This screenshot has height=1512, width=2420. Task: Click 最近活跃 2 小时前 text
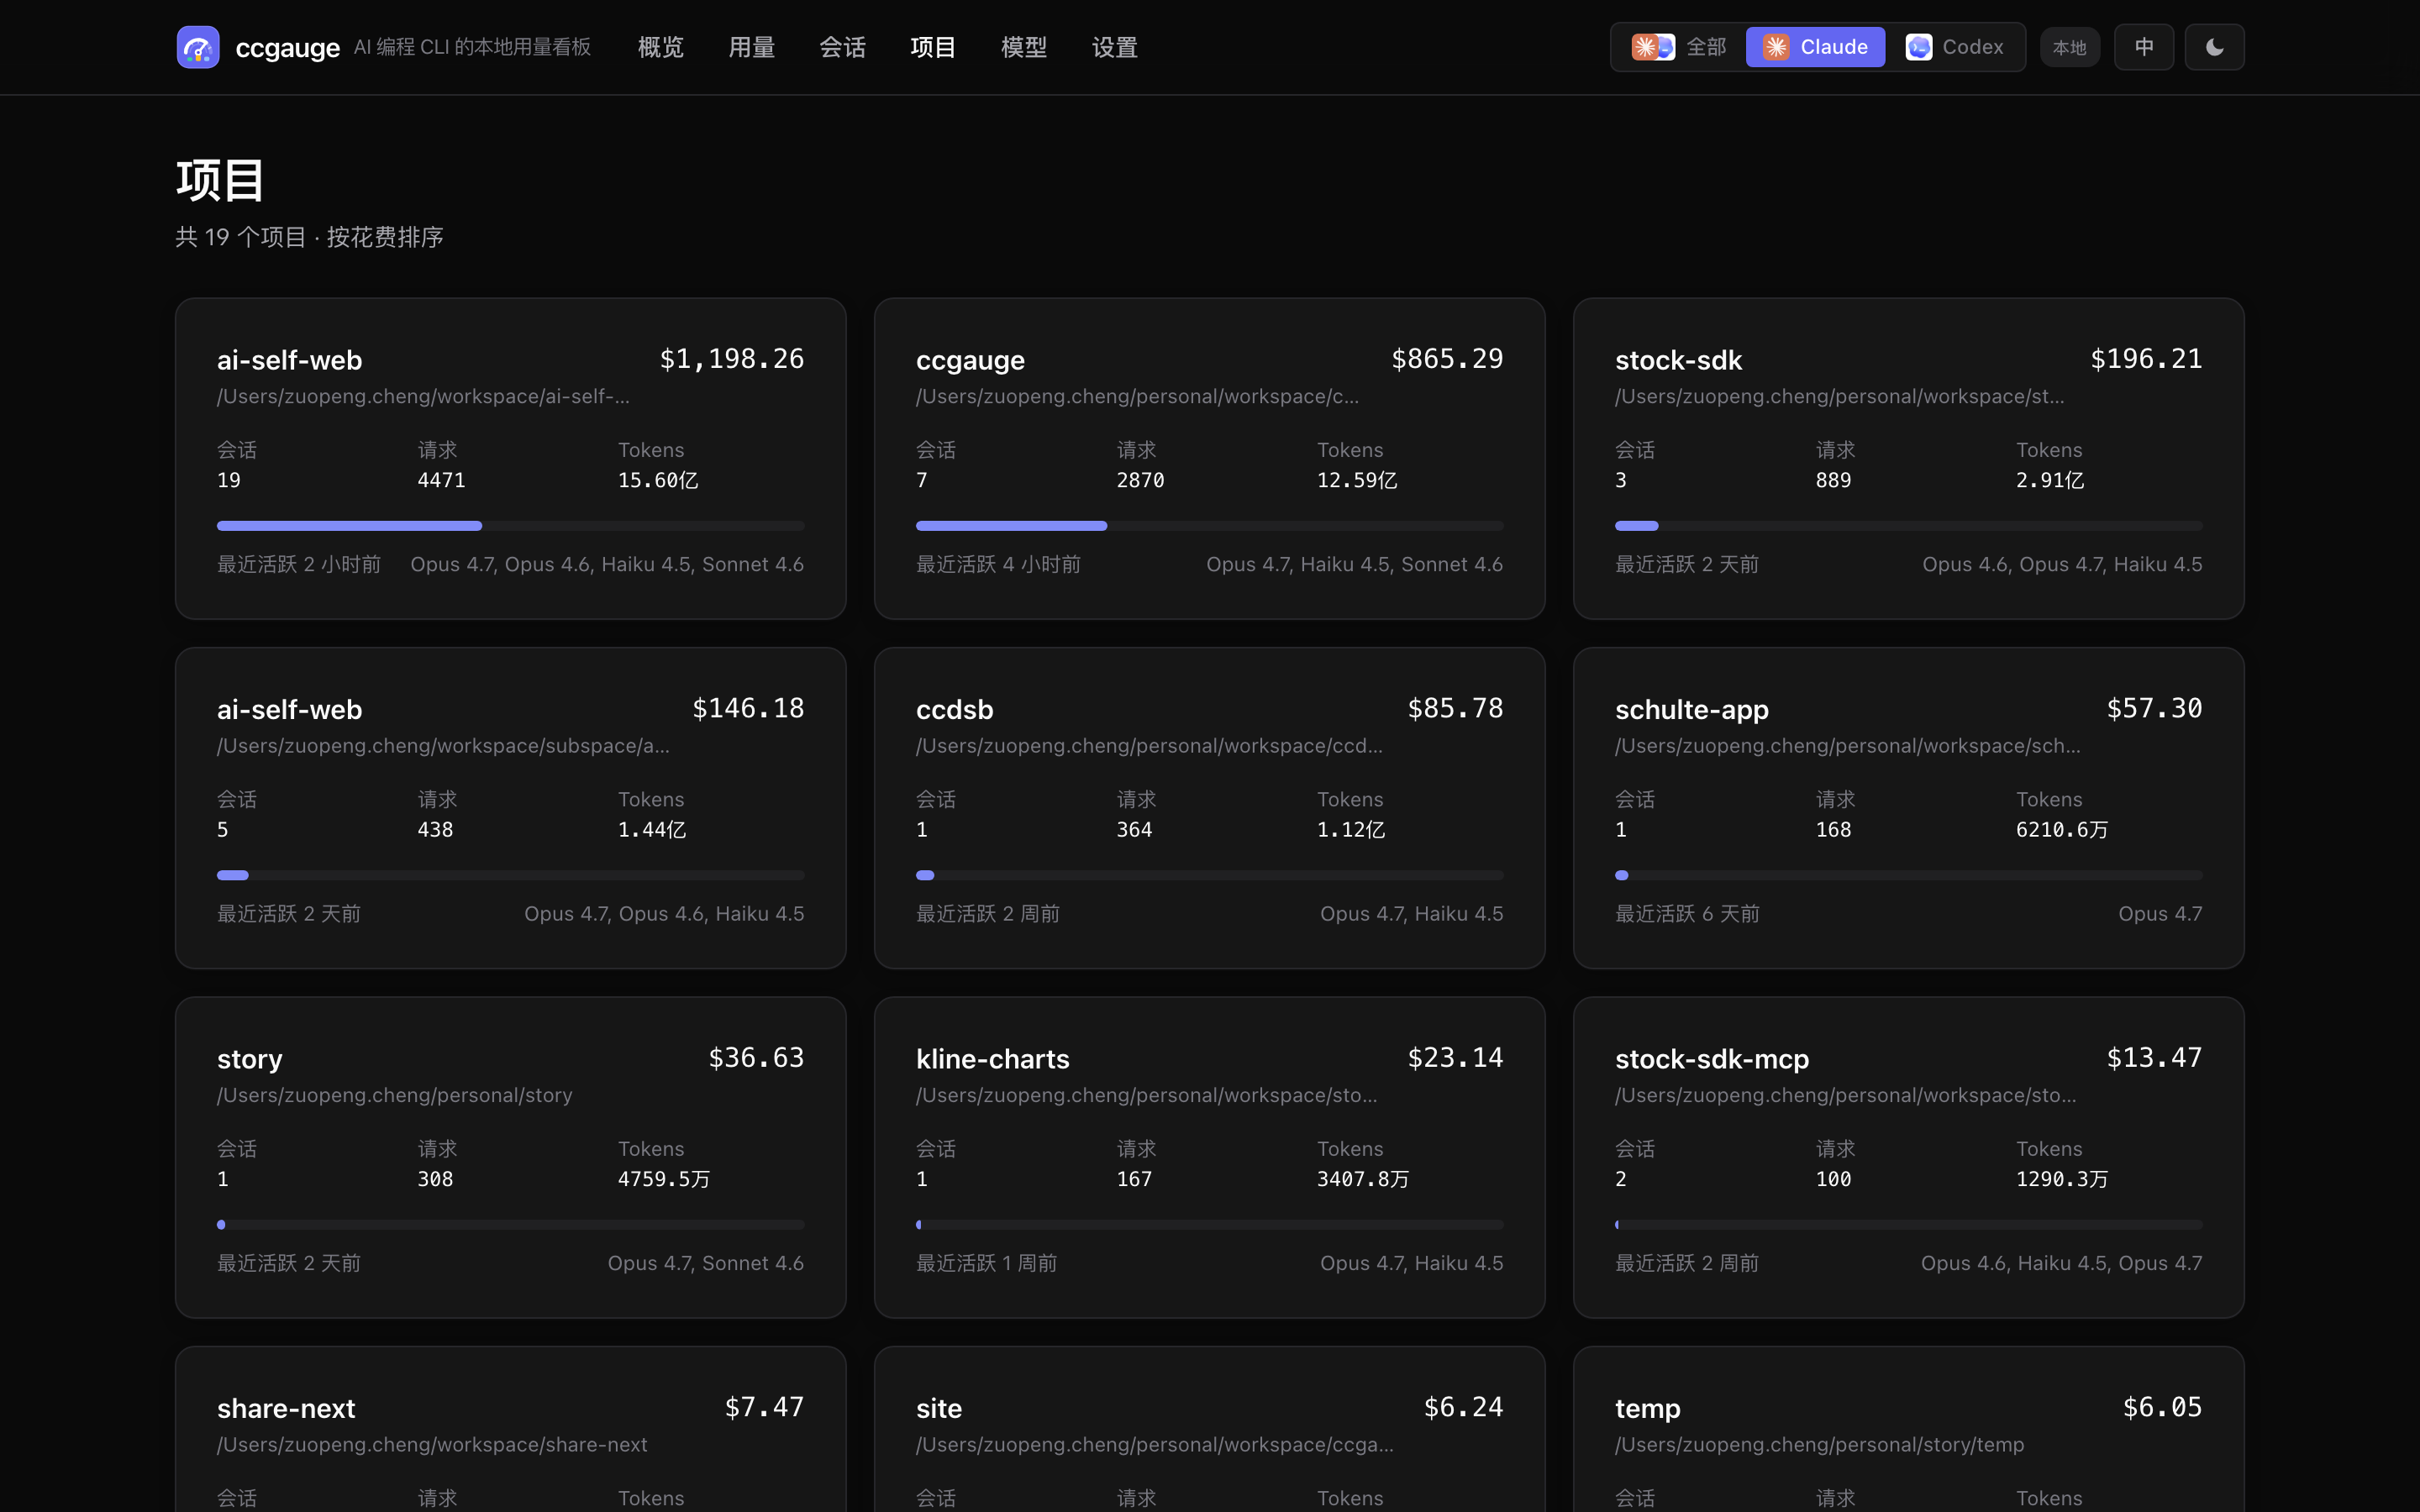pyautogui.click(x=299, y=564)
